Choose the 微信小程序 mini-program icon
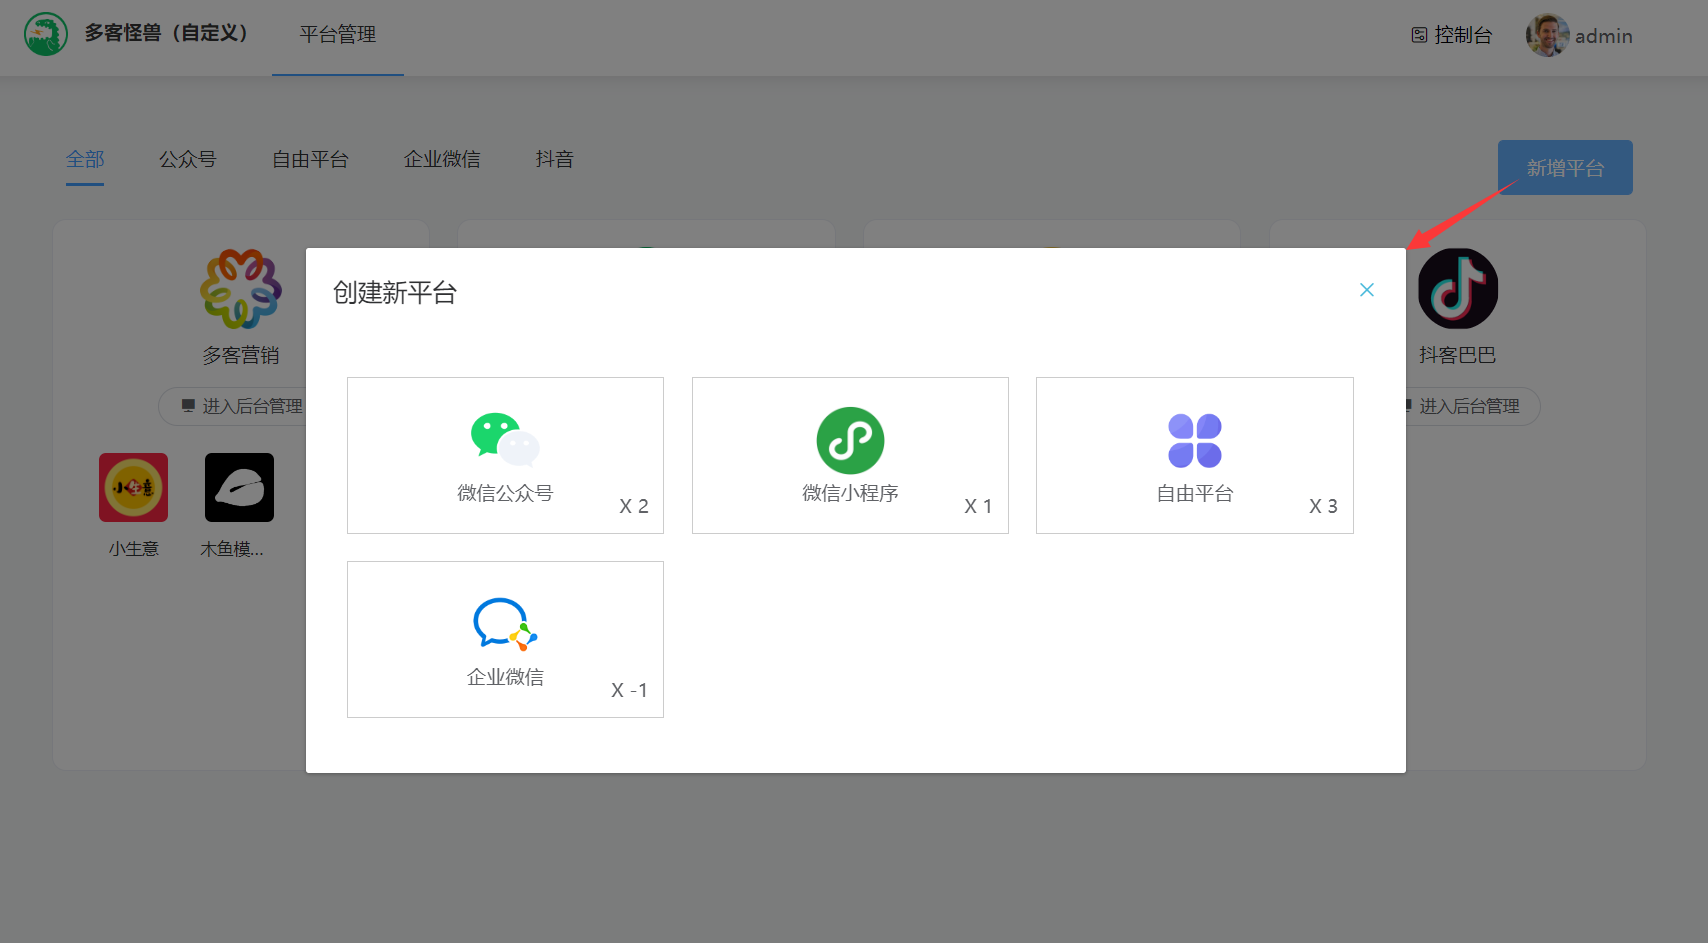This screenshot has height=943, width=1708. 850,440
